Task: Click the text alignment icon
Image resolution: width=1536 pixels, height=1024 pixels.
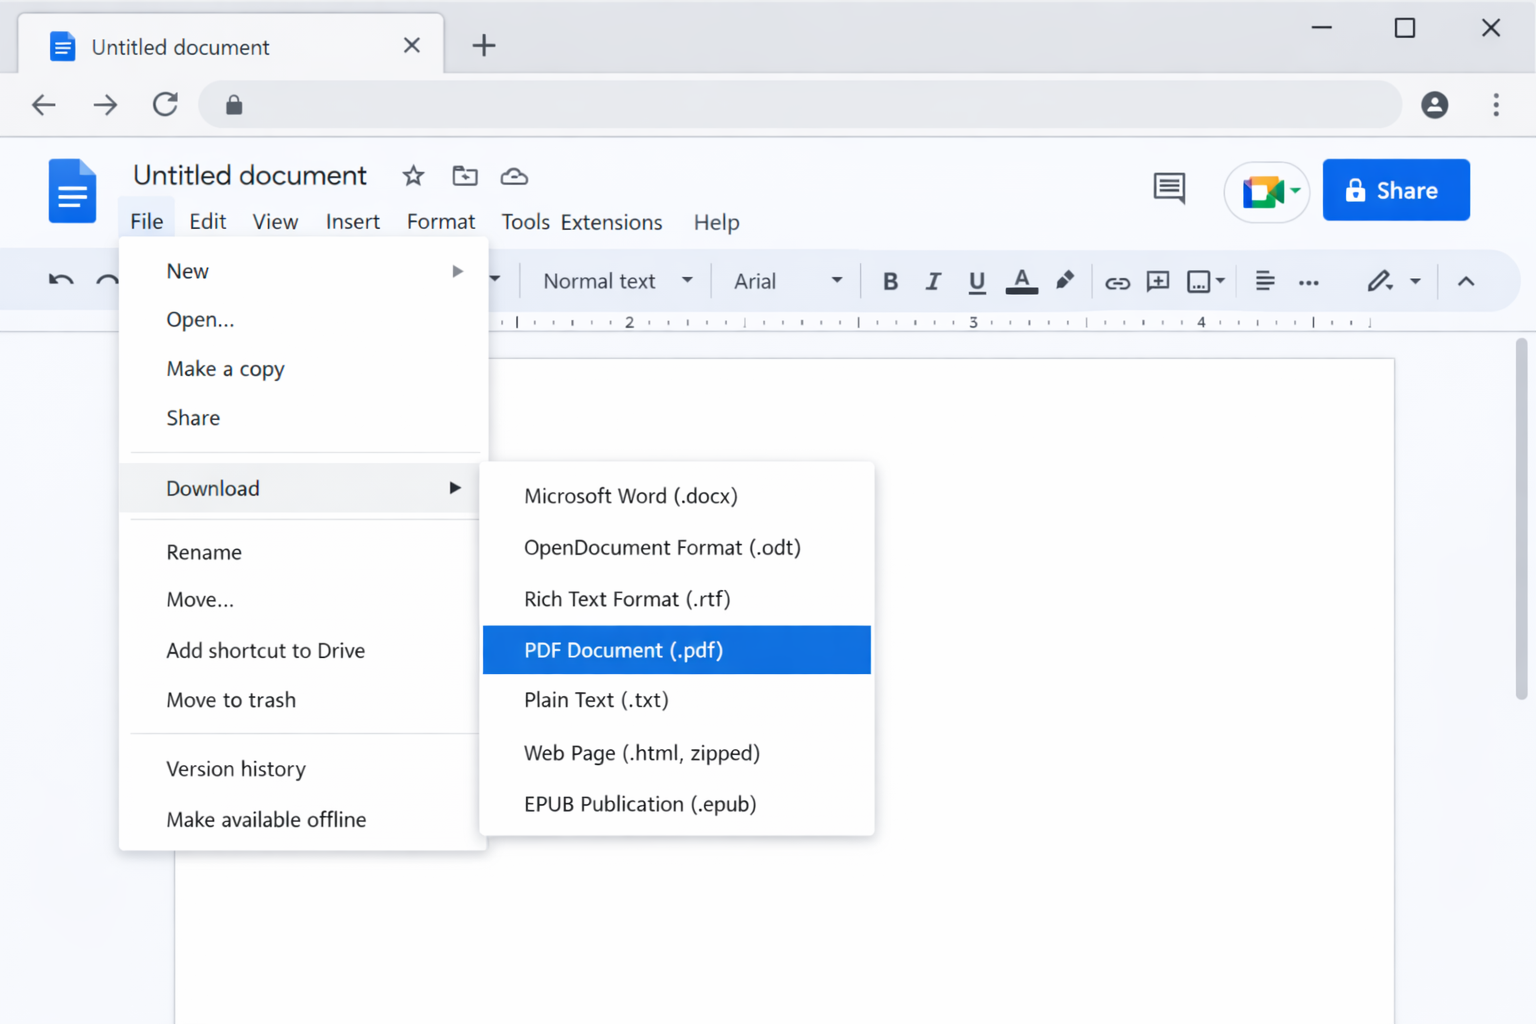Action: tap(1264, 281)
